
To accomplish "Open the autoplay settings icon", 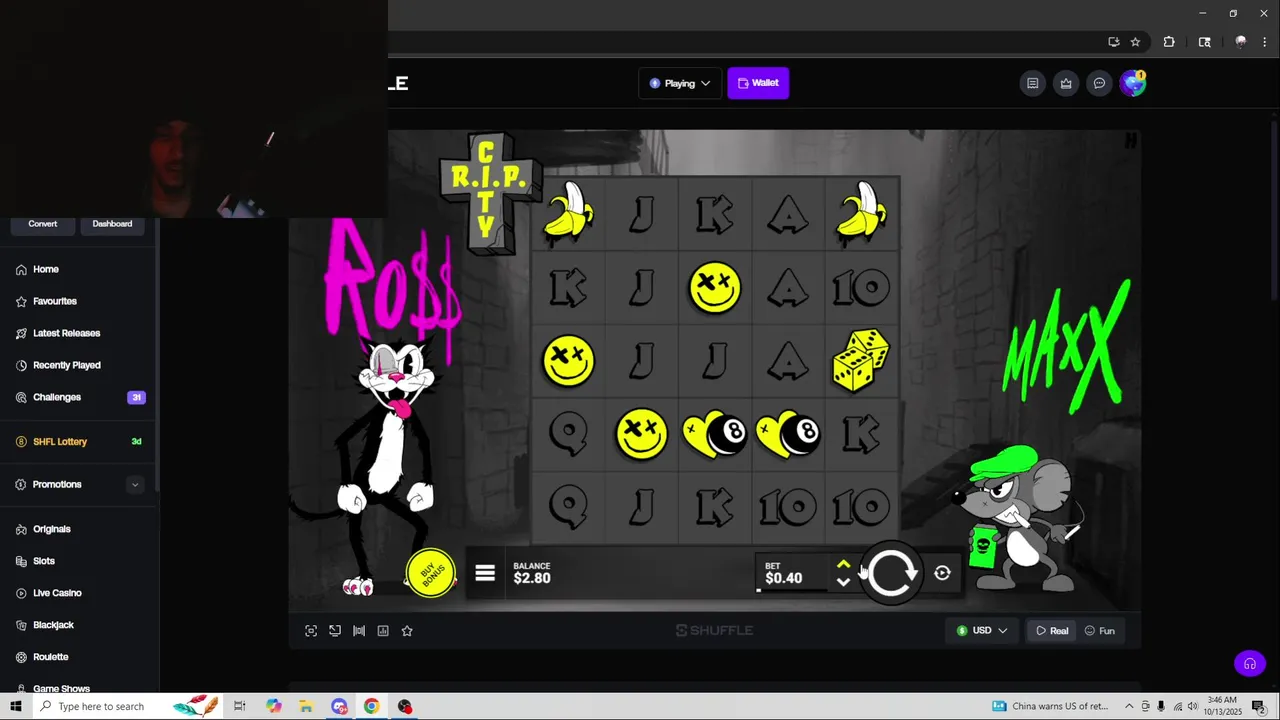I will [x=942, y=573].
